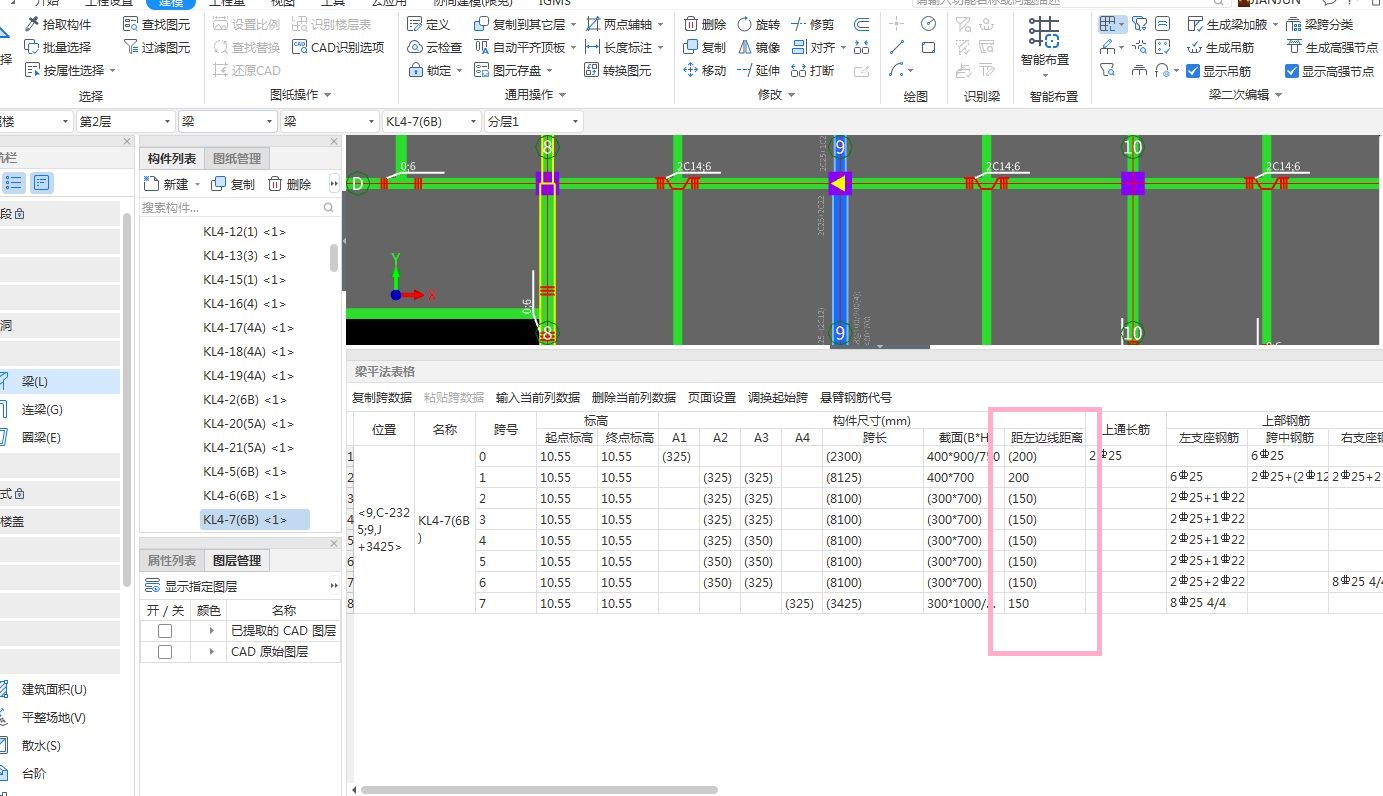The height and width of the screenshot is (796, 1383).
Task: Select the rectangle draw tool
Action: (928, 47)
